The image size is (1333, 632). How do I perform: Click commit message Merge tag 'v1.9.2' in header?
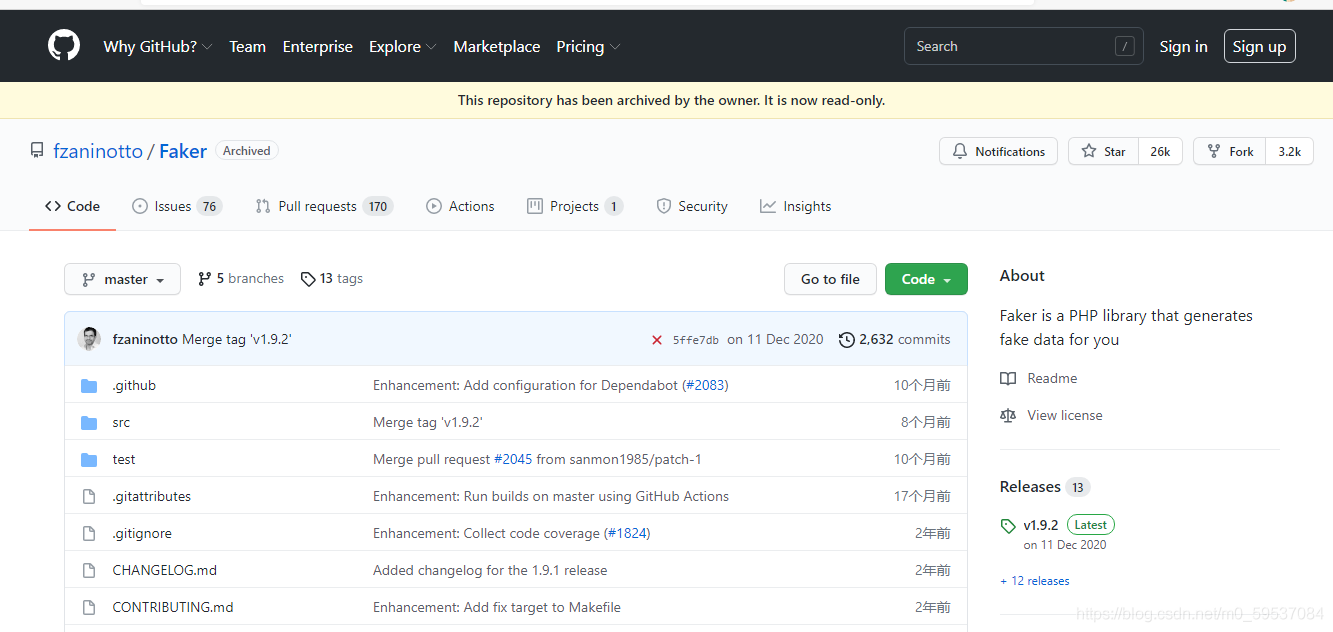coord(237,340)
